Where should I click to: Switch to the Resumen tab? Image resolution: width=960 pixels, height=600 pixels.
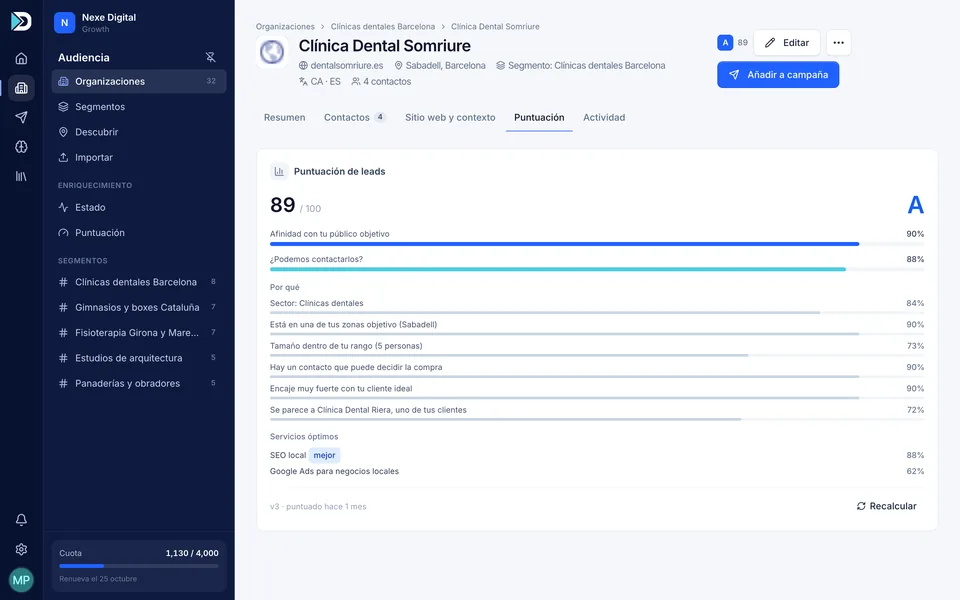pyautogui.click(x=285, y=118)
